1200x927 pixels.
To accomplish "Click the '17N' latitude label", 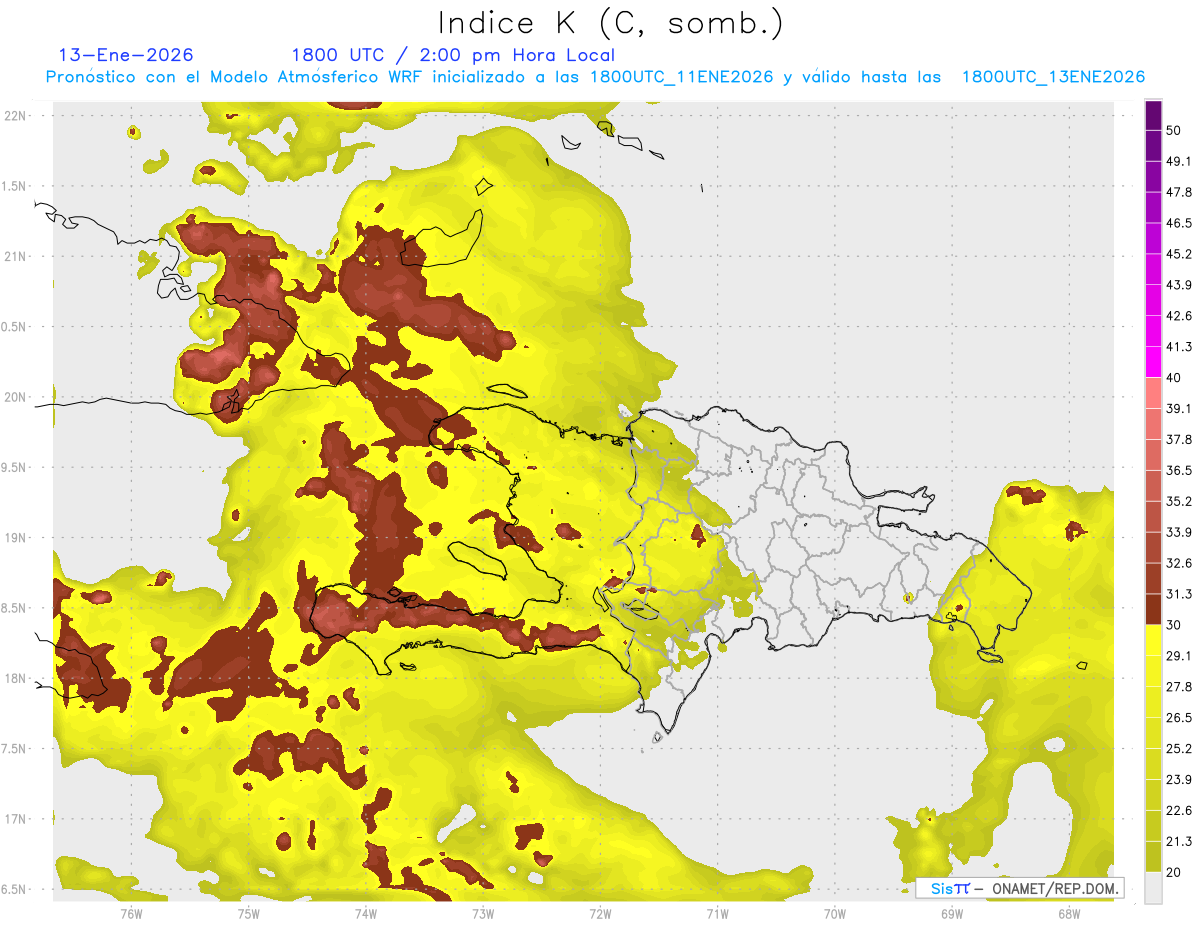I will coord(17,819).
